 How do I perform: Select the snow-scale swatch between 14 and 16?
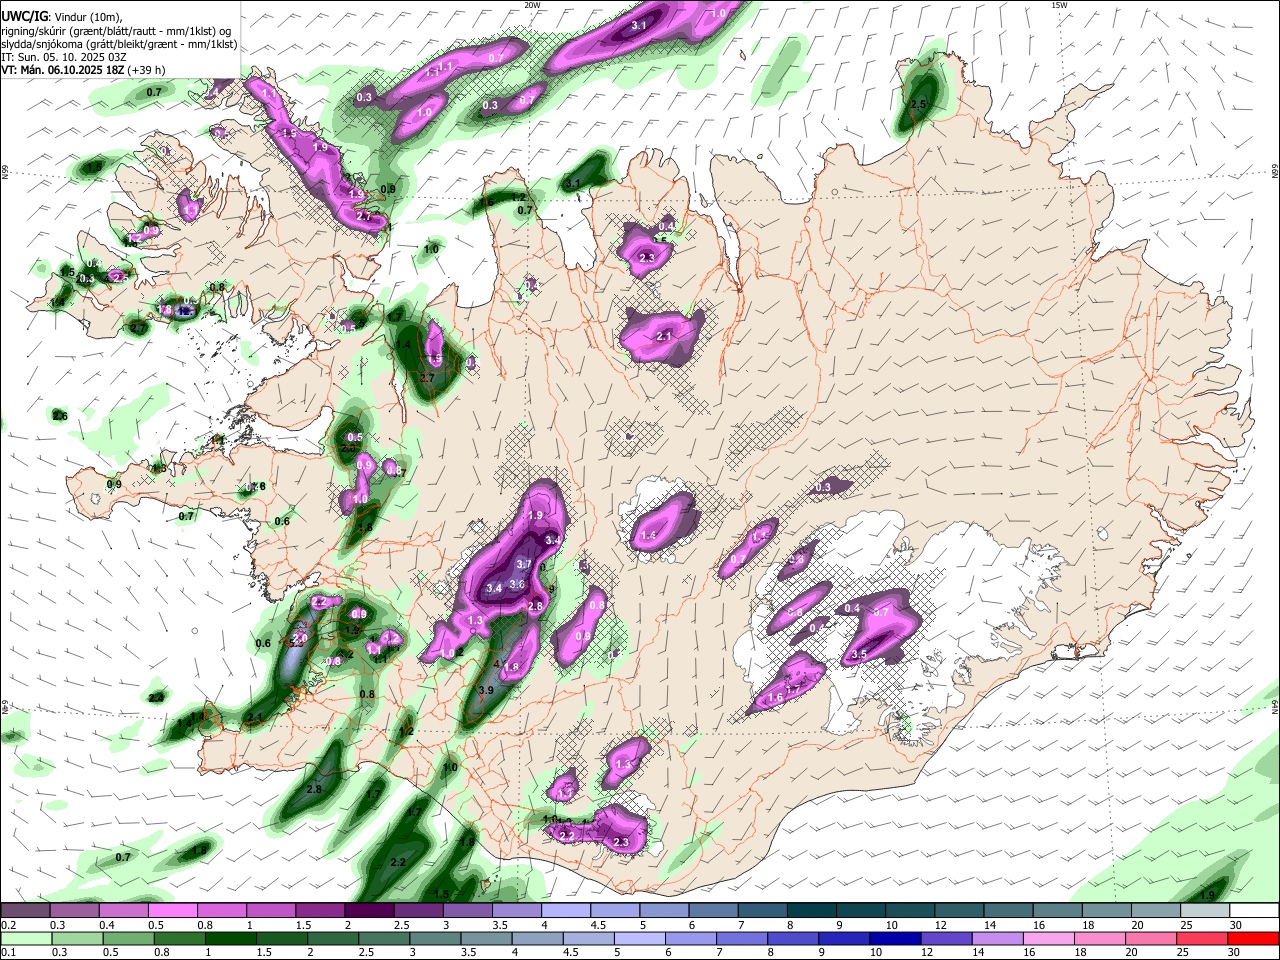pos(1009,911)
